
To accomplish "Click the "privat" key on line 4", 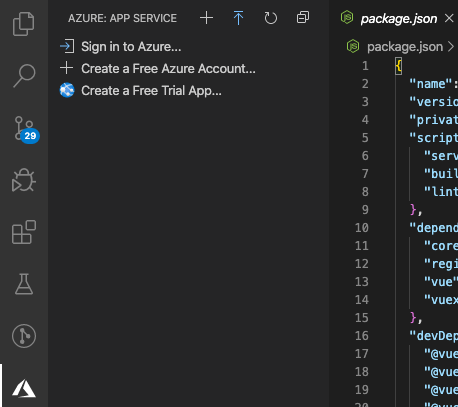I will coord(434,120).
